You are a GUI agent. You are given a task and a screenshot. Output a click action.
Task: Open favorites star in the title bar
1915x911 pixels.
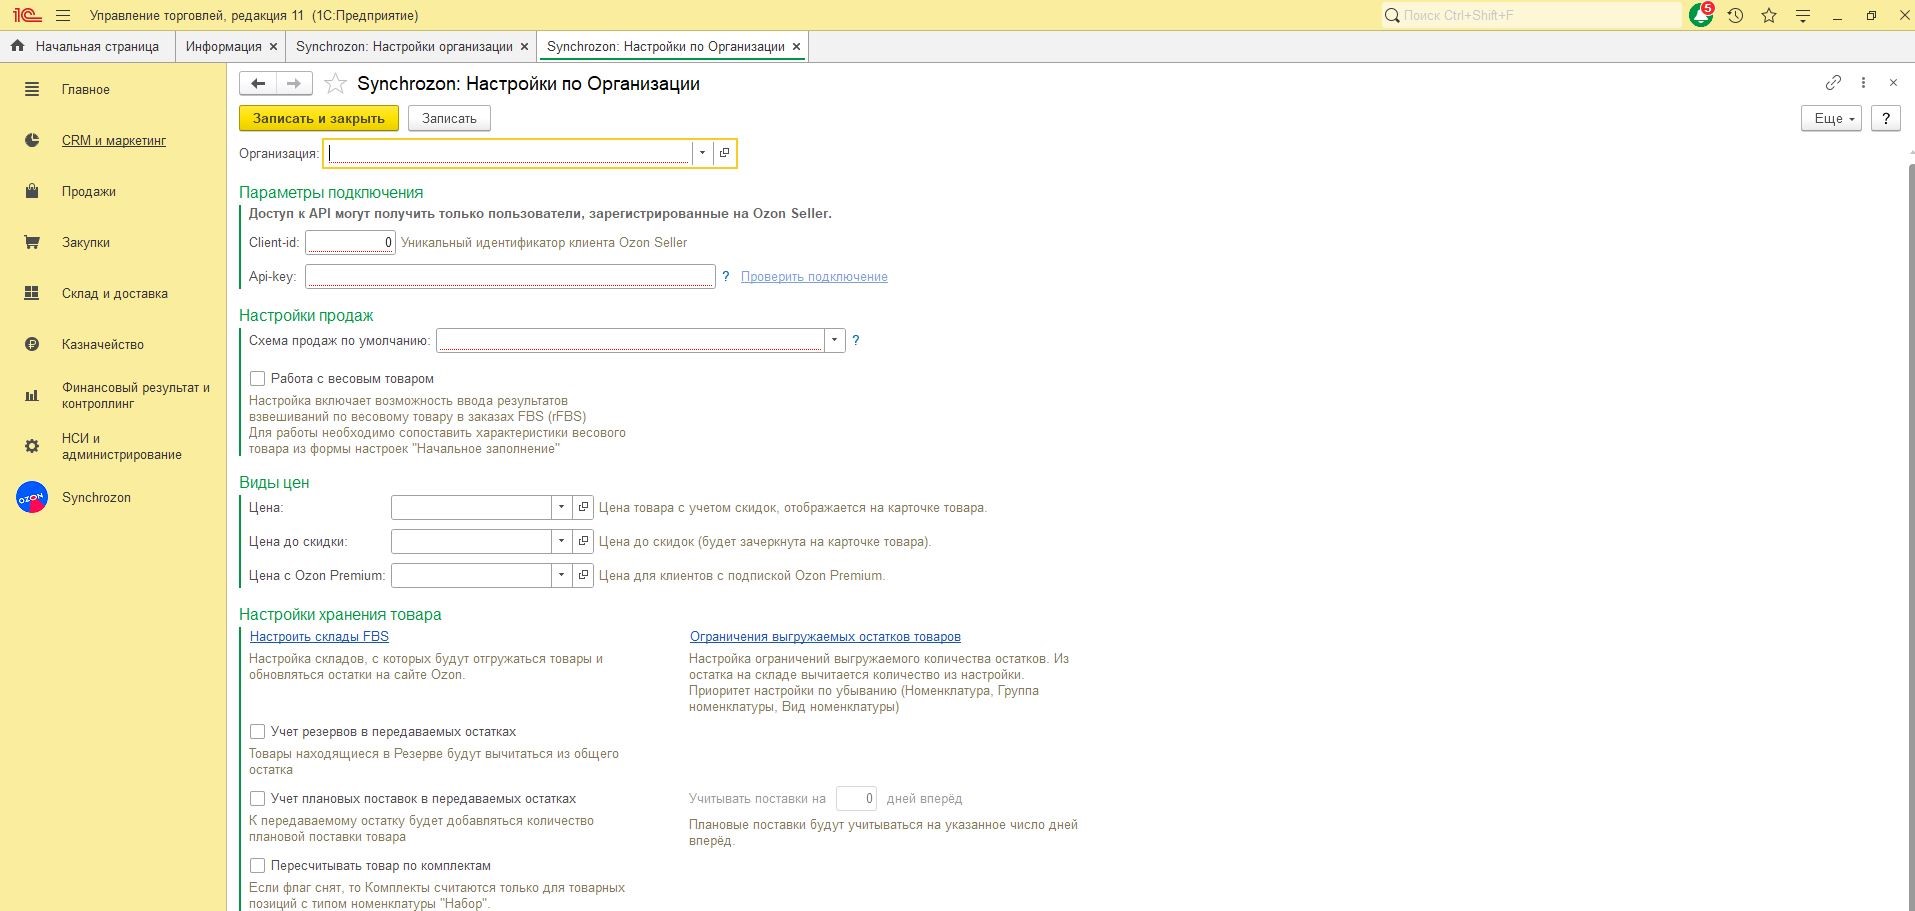[1769, 16]
